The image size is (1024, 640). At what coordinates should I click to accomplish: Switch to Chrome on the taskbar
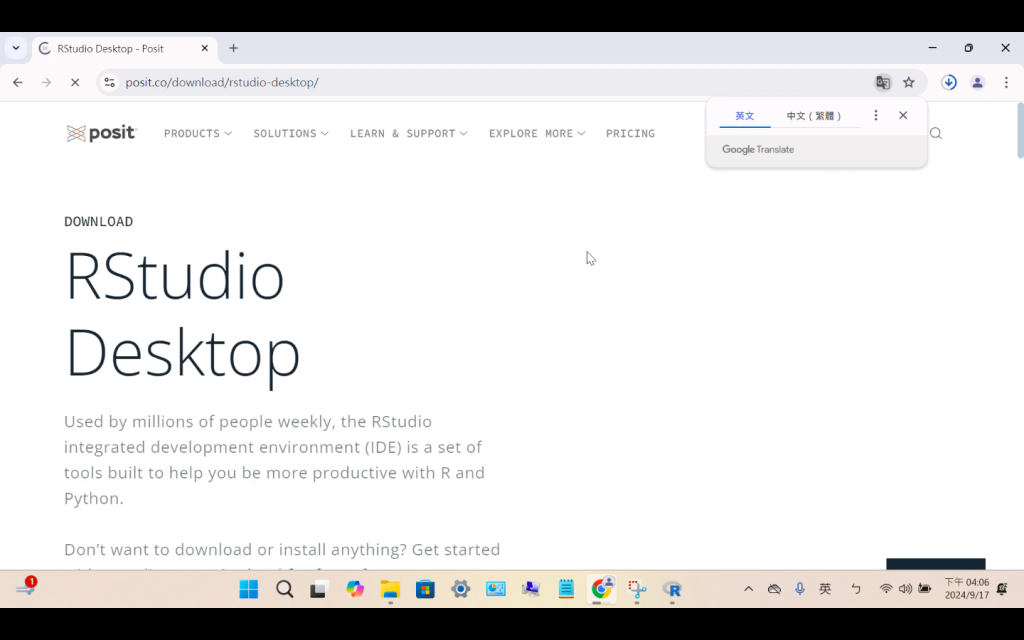[x=601, y=589]
